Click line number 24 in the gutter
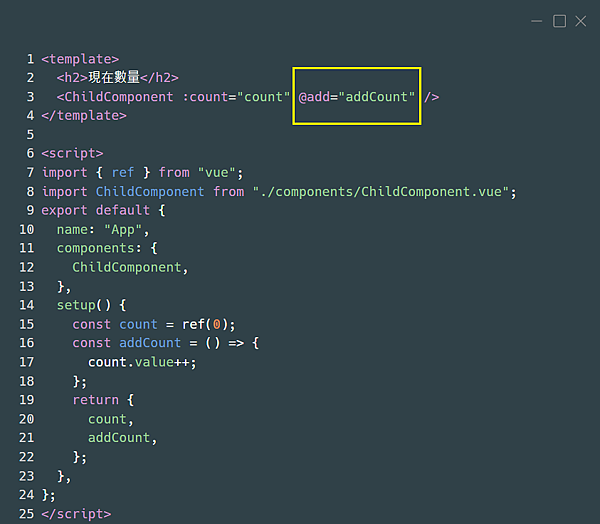This screenshot has width=600, height=524. click(26, 495)
